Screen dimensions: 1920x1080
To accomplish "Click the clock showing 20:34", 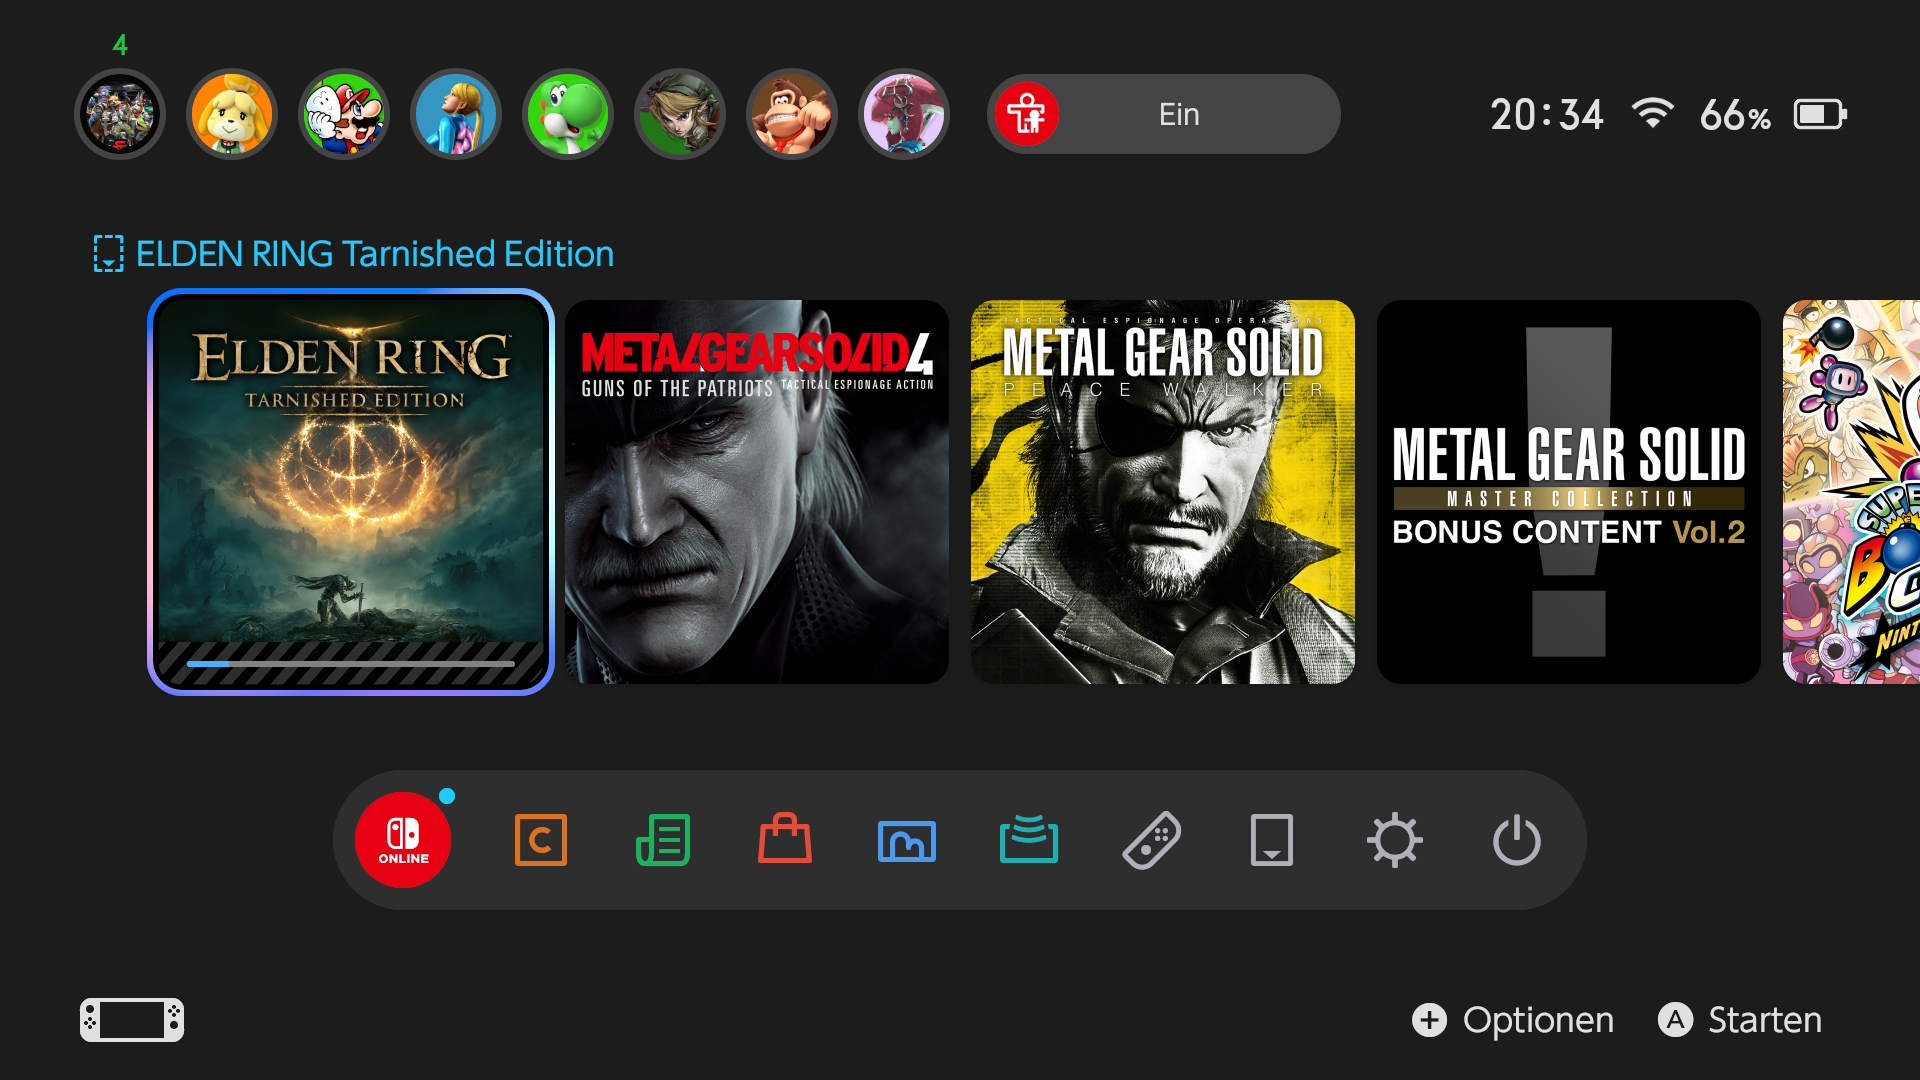I will click(1547, 115).
